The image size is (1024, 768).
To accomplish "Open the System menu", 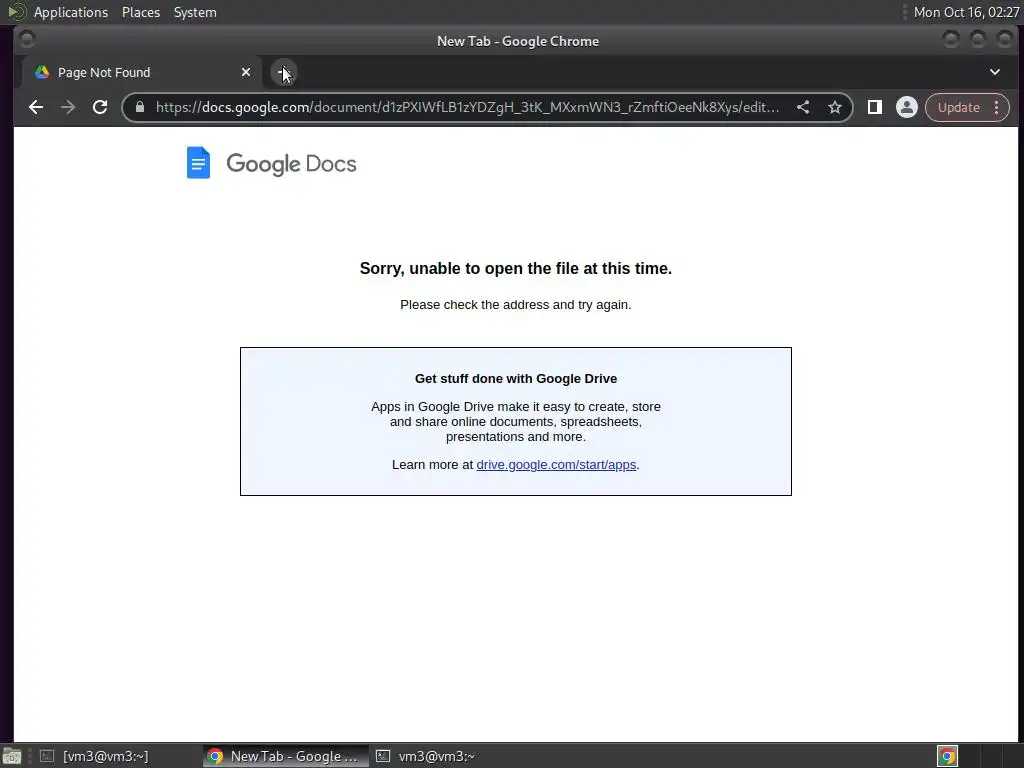I will (x=195, y=12).
